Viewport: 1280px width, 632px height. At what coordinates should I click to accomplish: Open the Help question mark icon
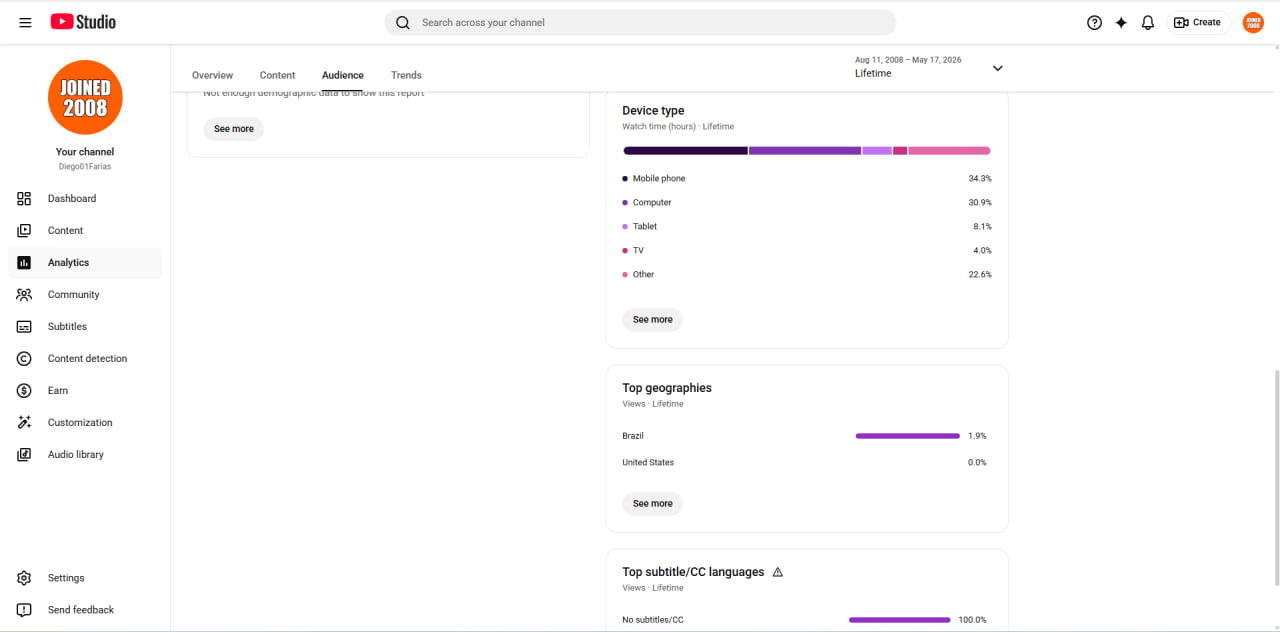pos(1094,22)
